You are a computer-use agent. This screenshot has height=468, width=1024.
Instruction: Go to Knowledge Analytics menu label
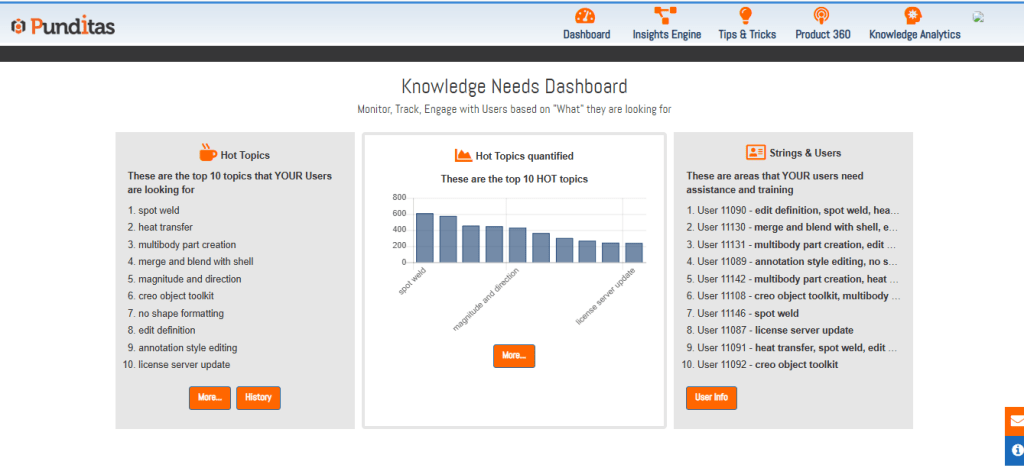click(914, 35)
